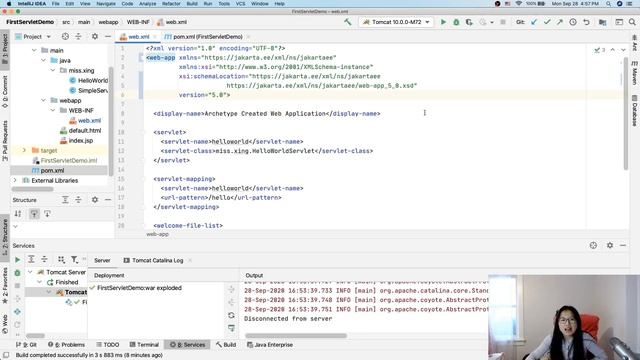Screen dimensions: 640x360
Task: Hide the Project panel
Action: (x=108, y=37)
